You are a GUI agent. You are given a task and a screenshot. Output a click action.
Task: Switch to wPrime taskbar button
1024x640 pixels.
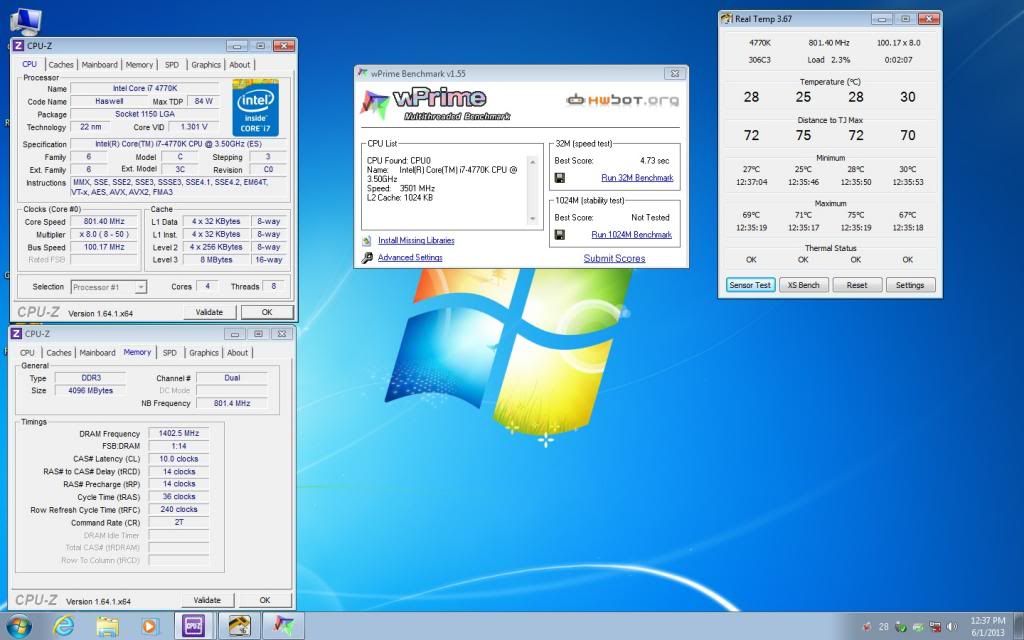(x=283, y=626)
